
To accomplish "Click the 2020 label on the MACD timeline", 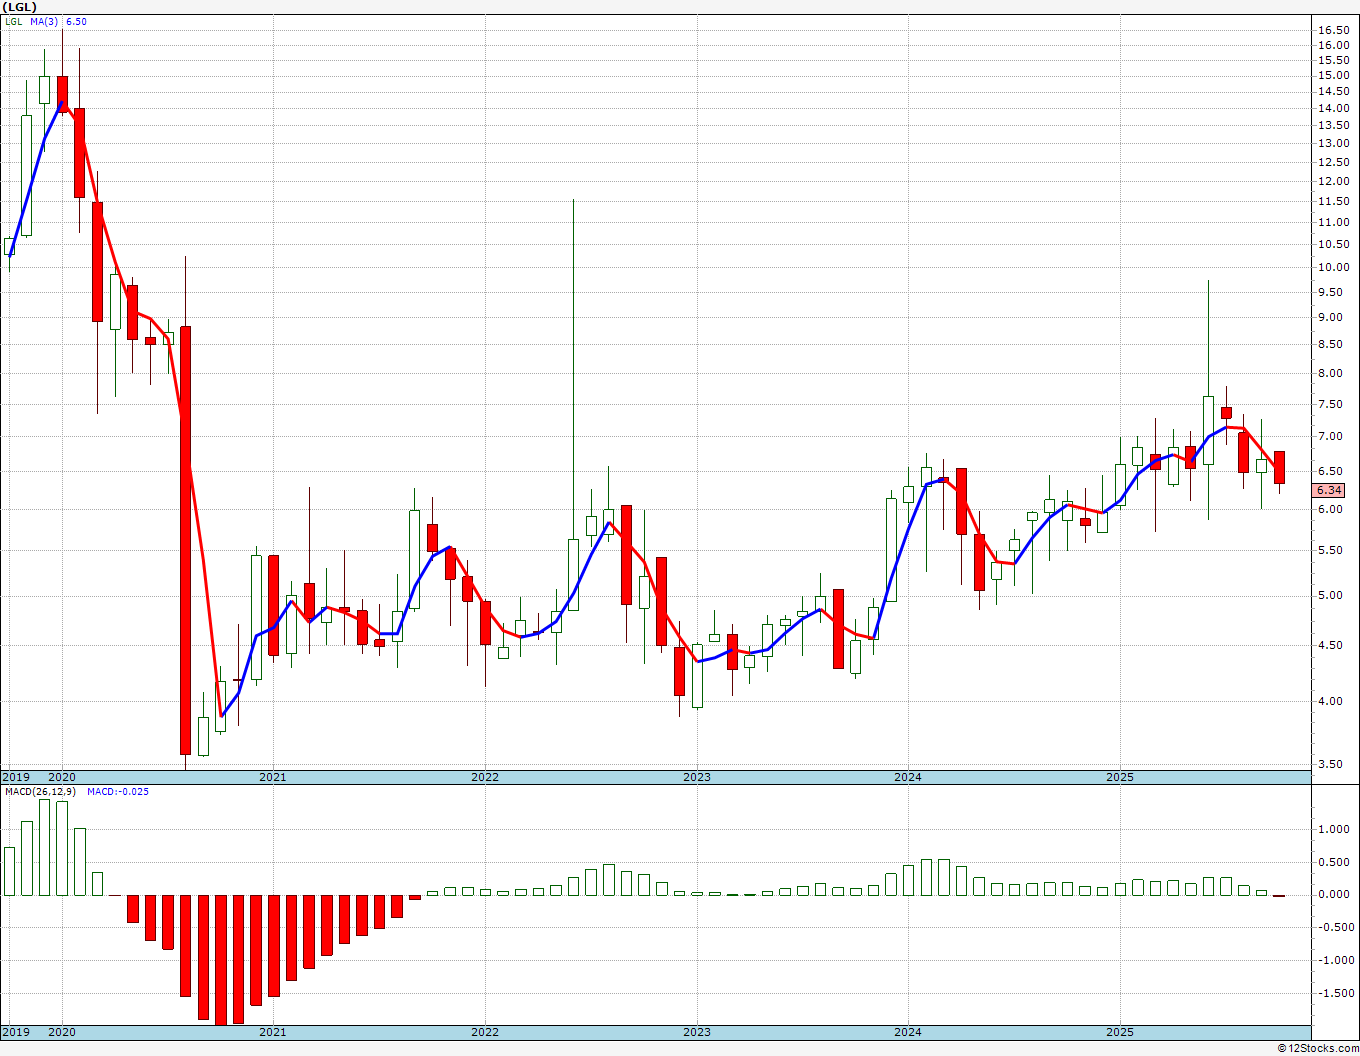I will [x=62, y=1032].
